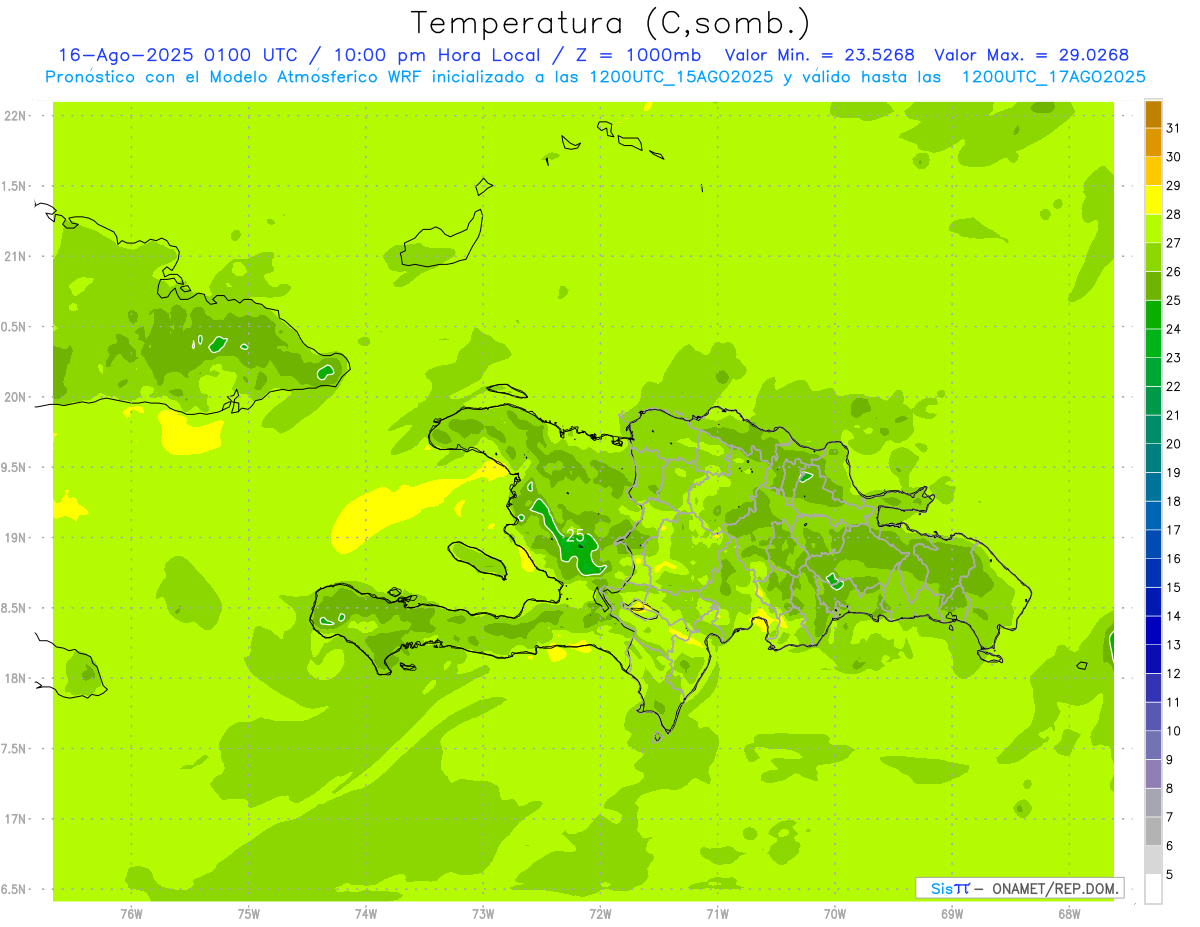Viewport: 1200px width, 927px height.
Task: Click the '28' value on the color scale
Action: coord(1174,214)
